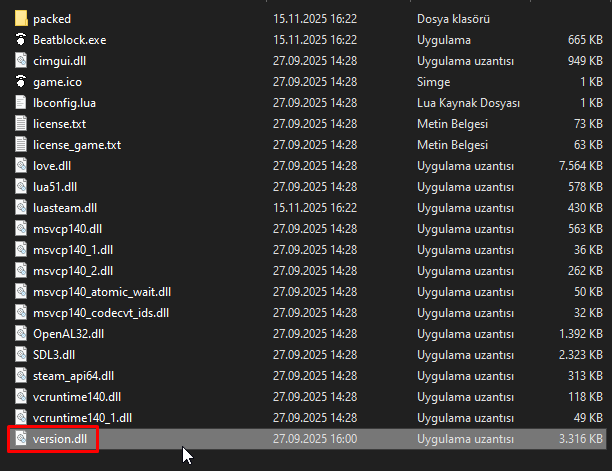The width and height of the screenshot is (612, 471).
Task: Click the msvcp140_atomic_wait.dll file icon
Action: 21,291
